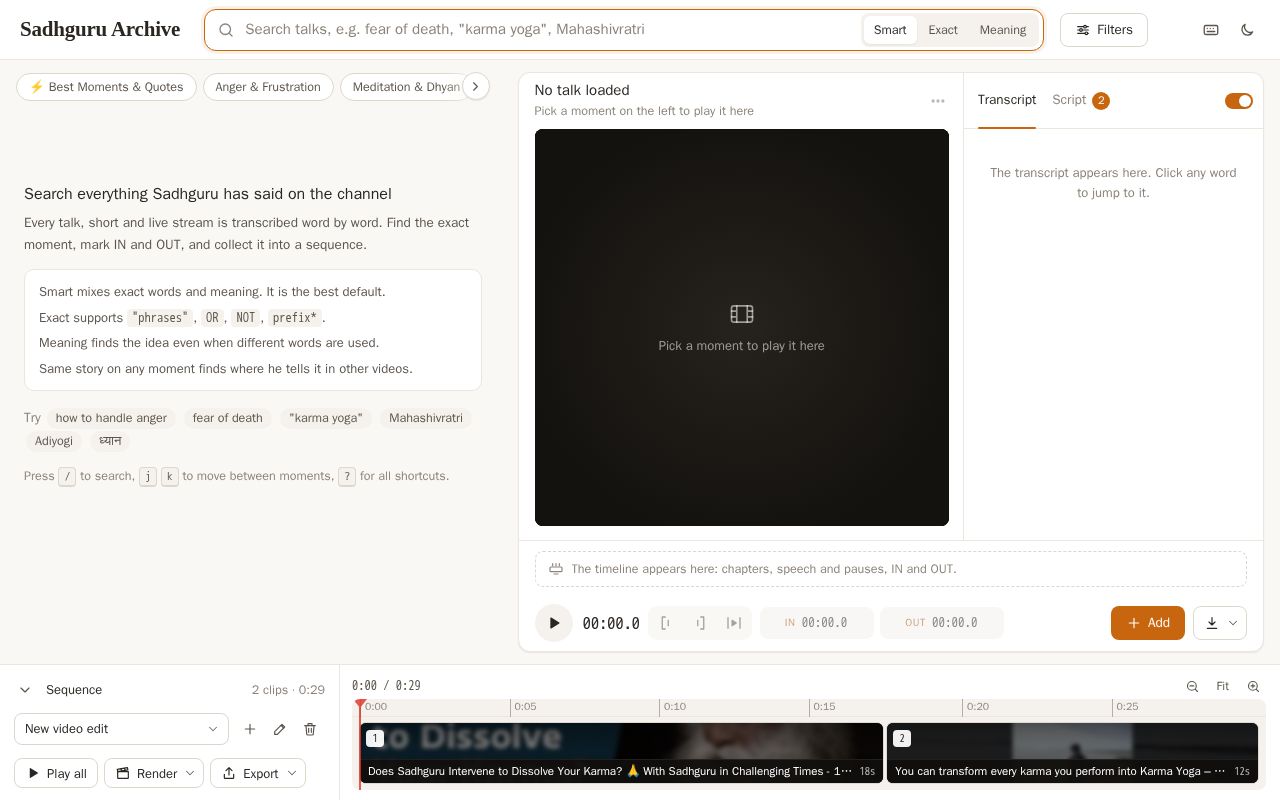Viewport: 1280px width, 800px height.
Task: Select clip 1 'Does Sadhguru Intervene' thumbnail
Action: click(x=622, y=753)
